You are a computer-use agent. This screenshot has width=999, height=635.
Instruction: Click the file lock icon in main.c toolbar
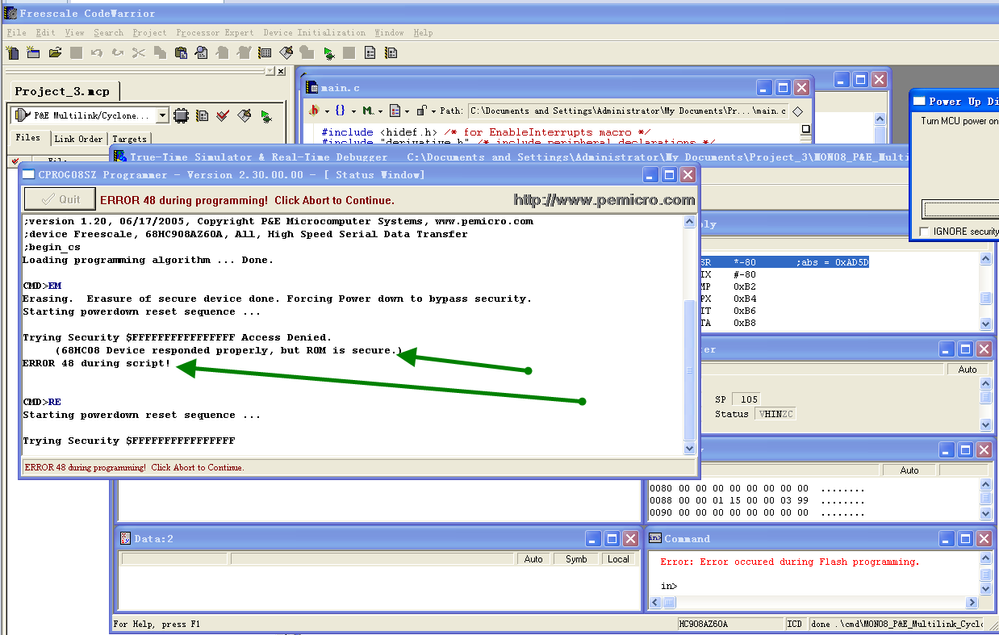[421, 111]
